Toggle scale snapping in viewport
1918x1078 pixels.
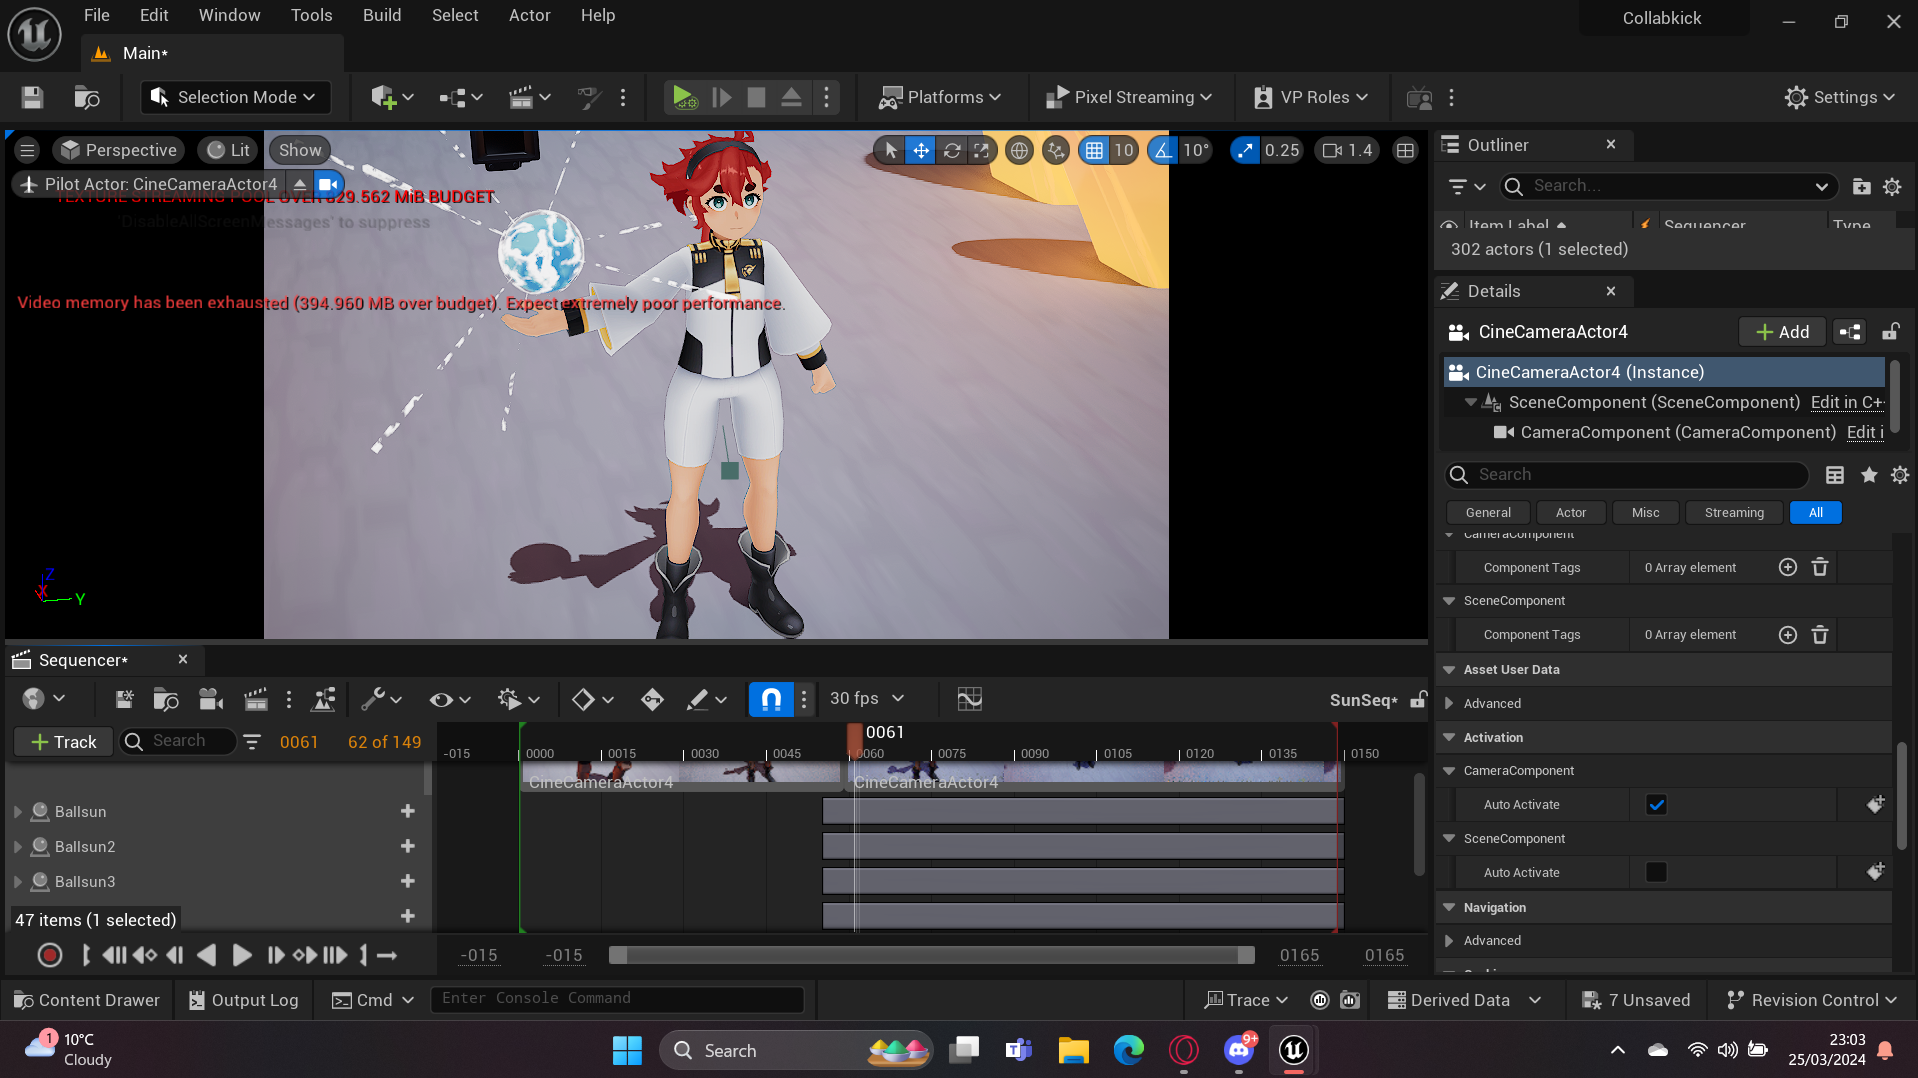coord(1245,150)
